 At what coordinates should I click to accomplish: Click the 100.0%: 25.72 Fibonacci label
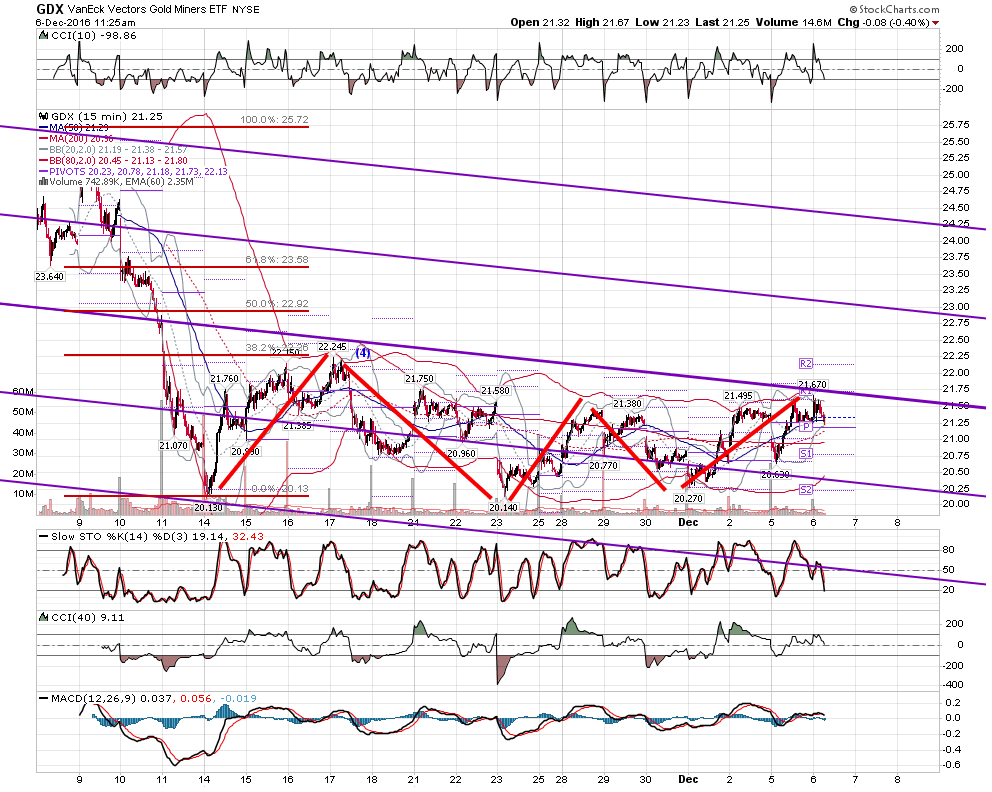(x=275, y=120)
